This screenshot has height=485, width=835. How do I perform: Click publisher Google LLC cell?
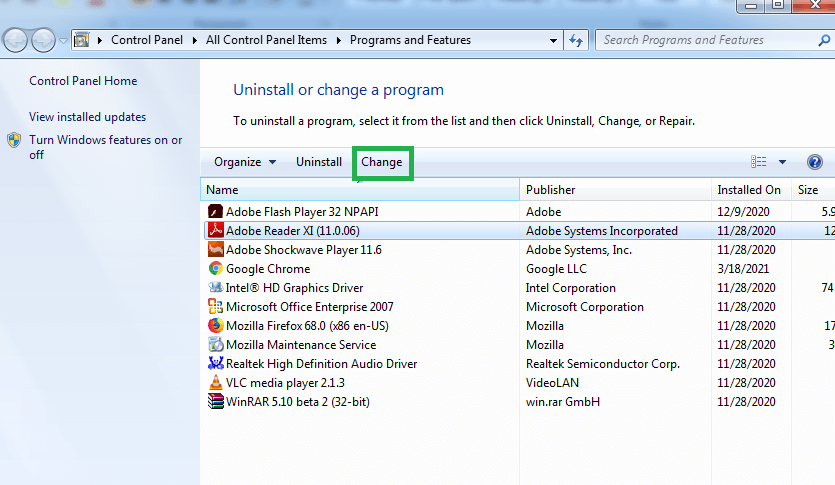pyautogui.click(x=556, y=269)
